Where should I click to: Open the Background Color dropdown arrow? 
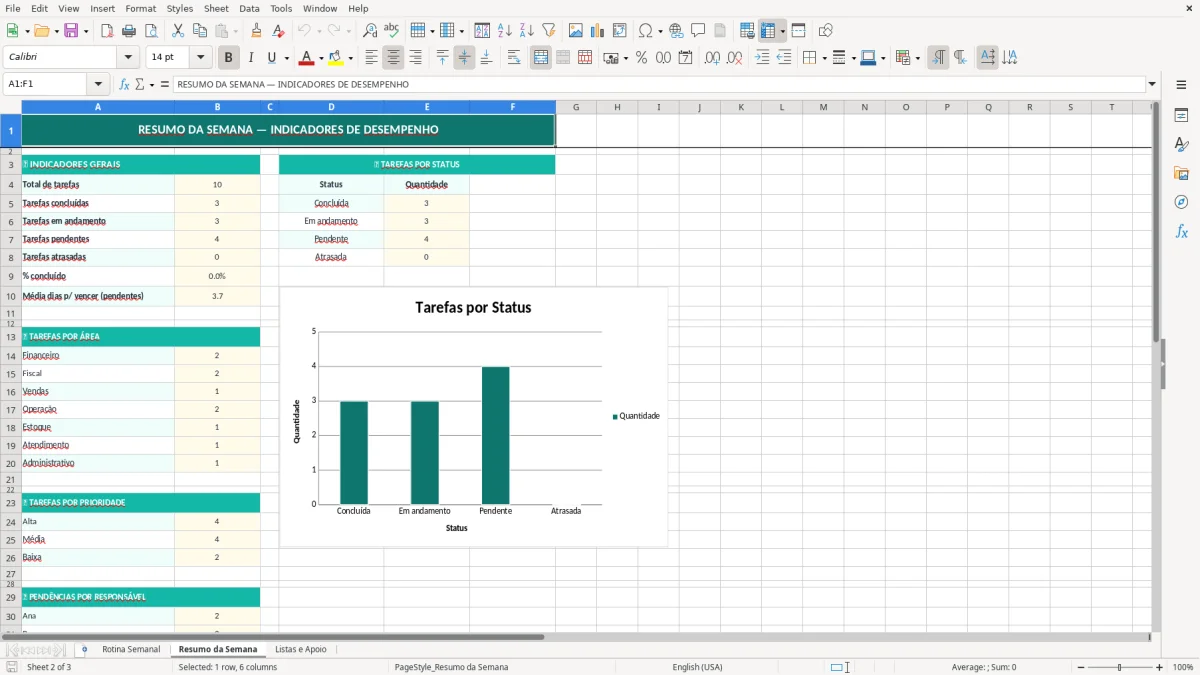pos(350,58)
